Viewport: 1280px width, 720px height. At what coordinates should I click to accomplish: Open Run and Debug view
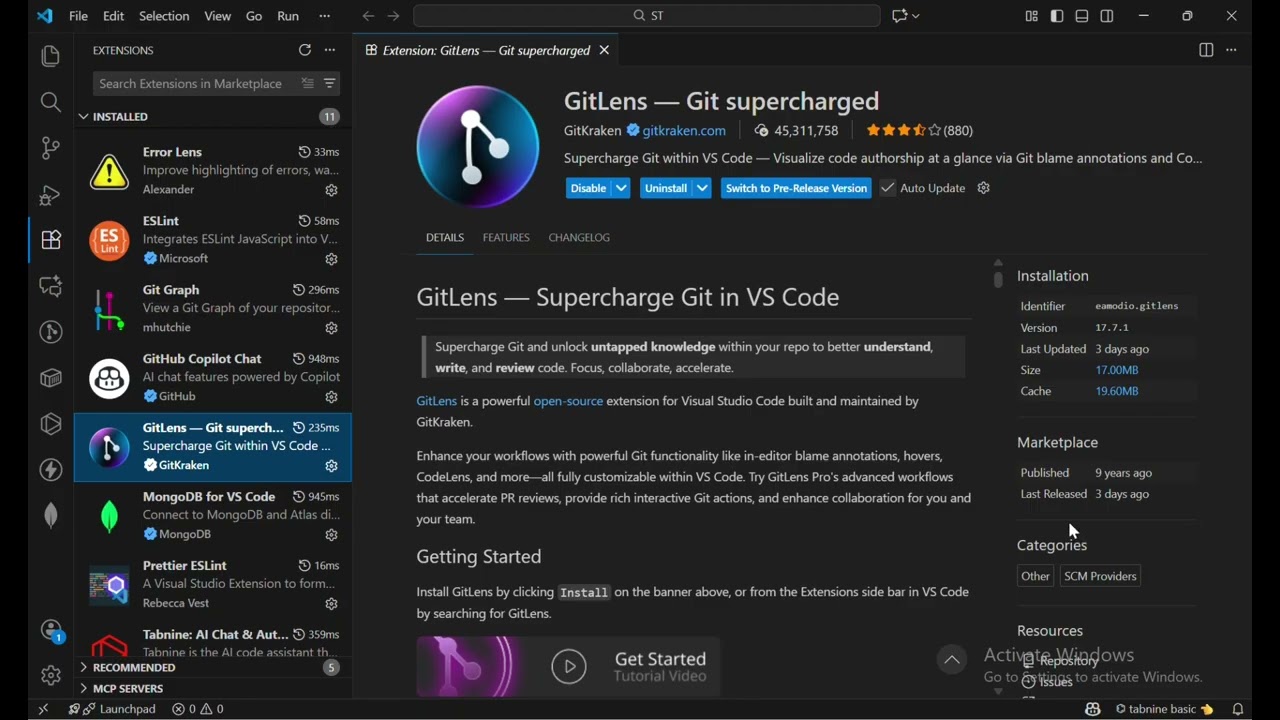coord(50,195)
